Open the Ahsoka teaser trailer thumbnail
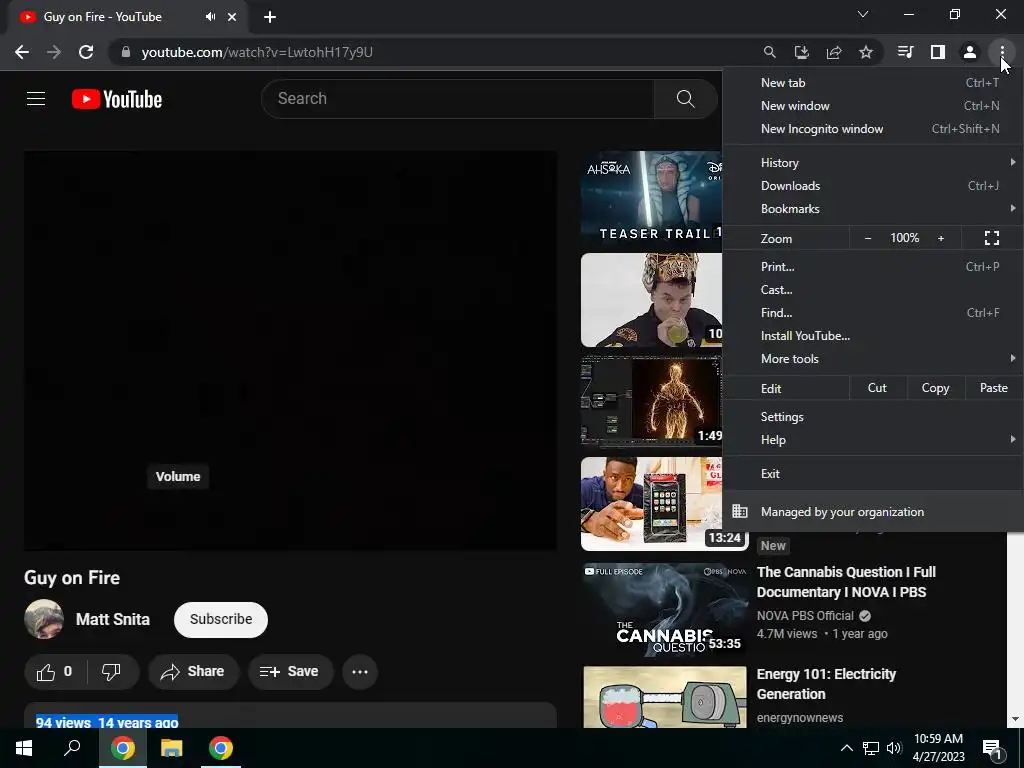This screenshot has width=1024, height=768. pos(652,198)
